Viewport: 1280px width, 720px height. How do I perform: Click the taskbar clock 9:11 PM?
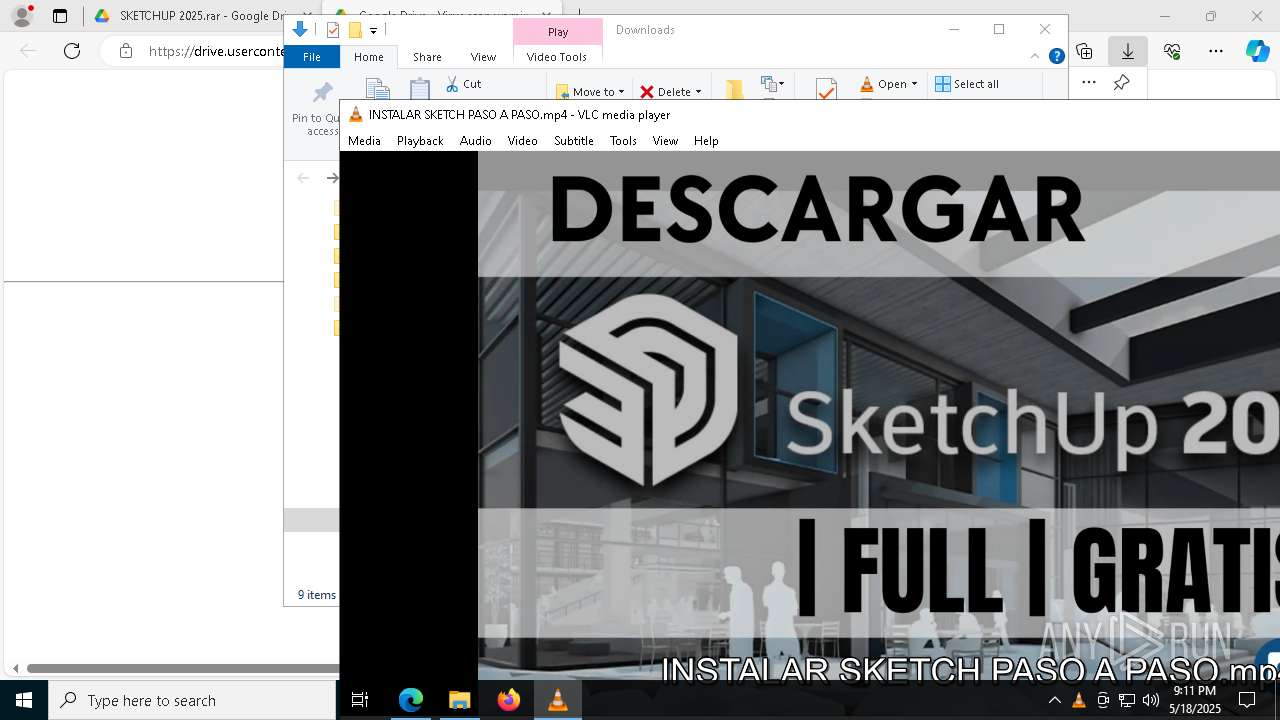1195,691
